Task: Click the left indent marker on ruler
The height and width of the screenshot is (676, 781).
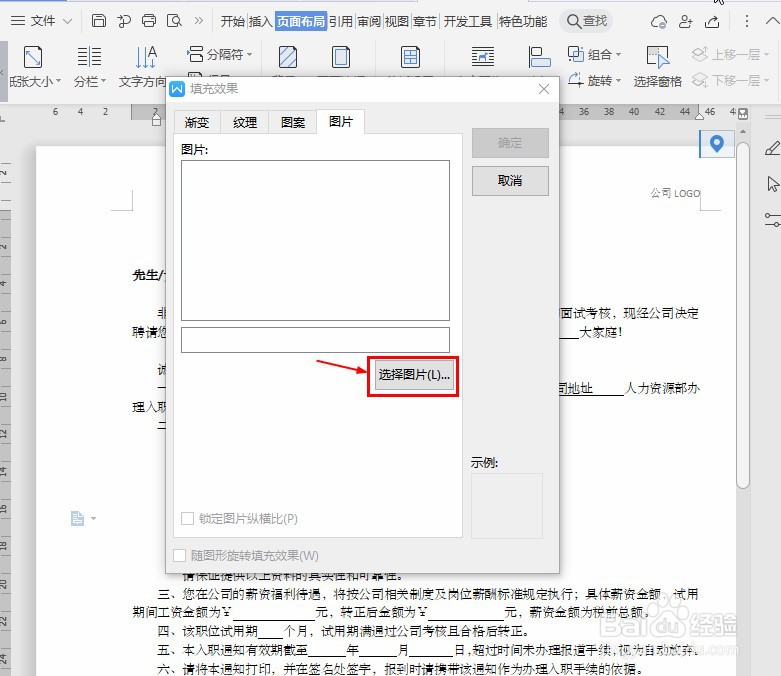Action: [x=156, y=120]
